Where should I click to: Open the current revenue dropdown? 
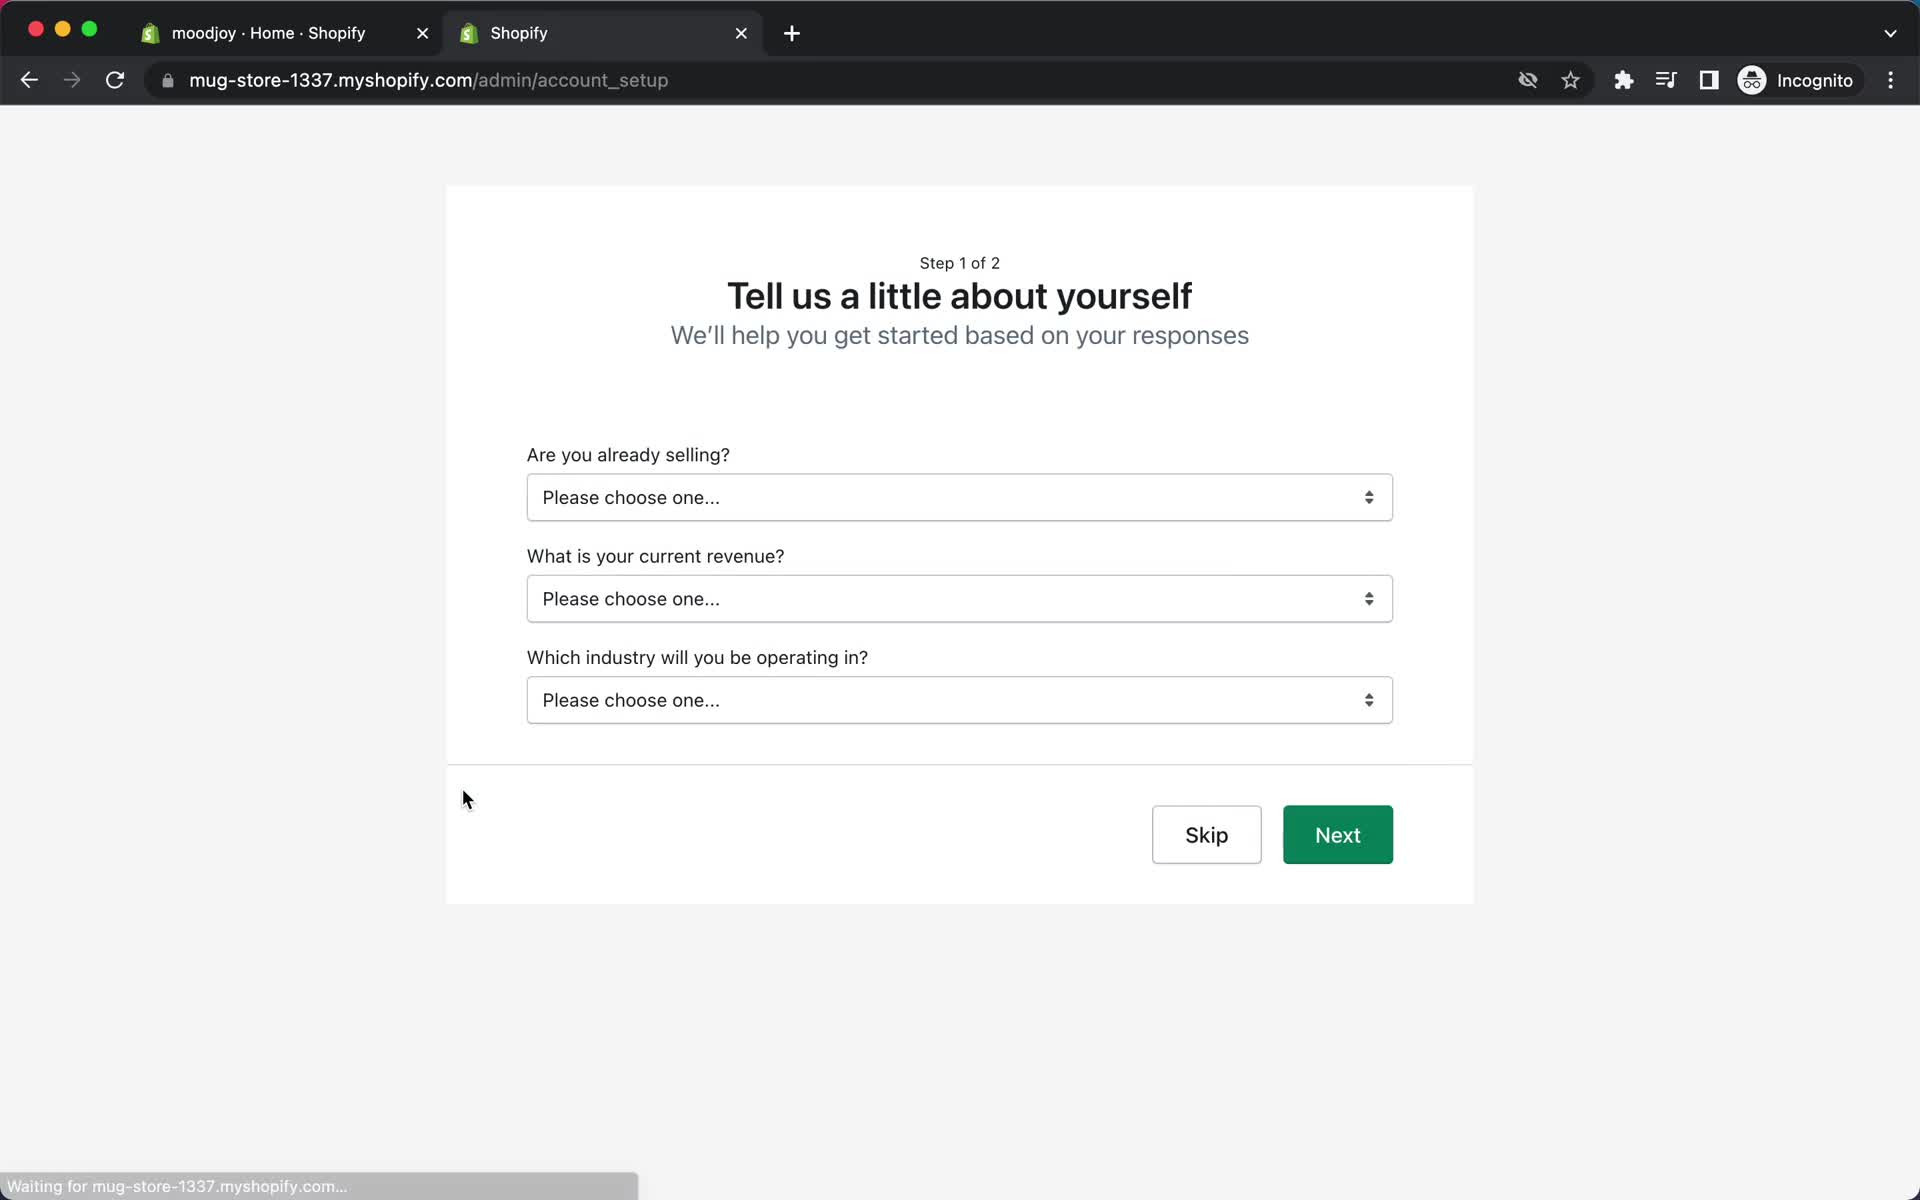pos(959,598)
